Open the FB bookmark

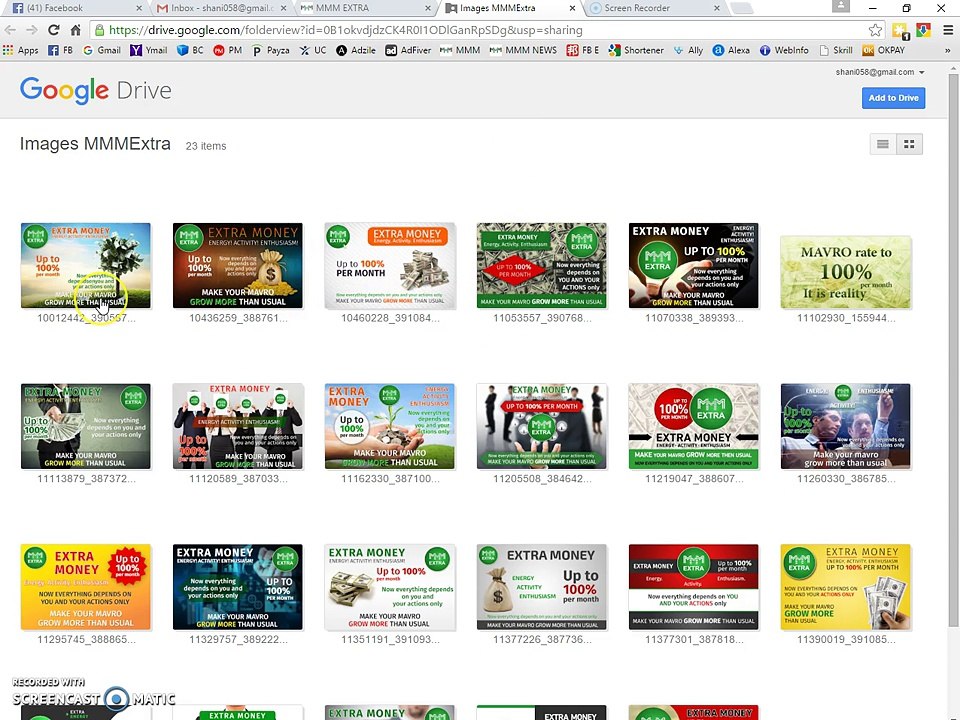(60, 50)
